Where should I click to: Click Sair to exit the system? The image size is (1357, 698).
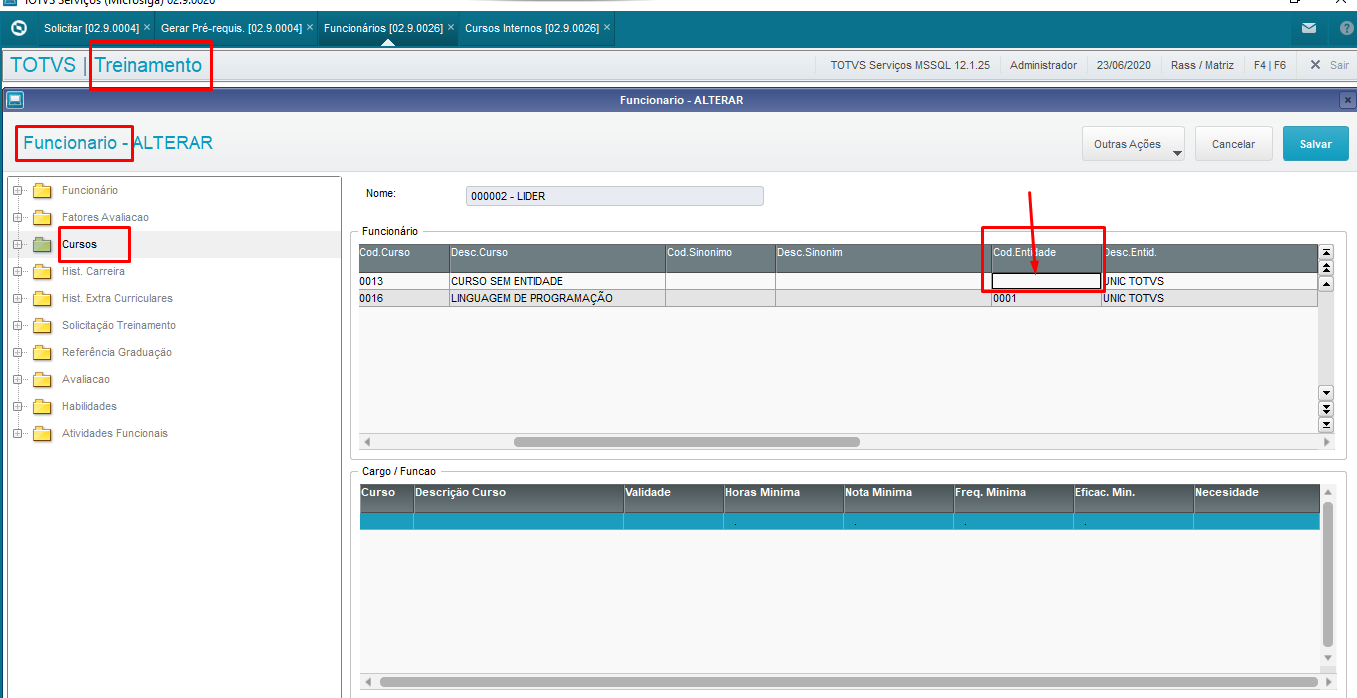(1329, 65)
